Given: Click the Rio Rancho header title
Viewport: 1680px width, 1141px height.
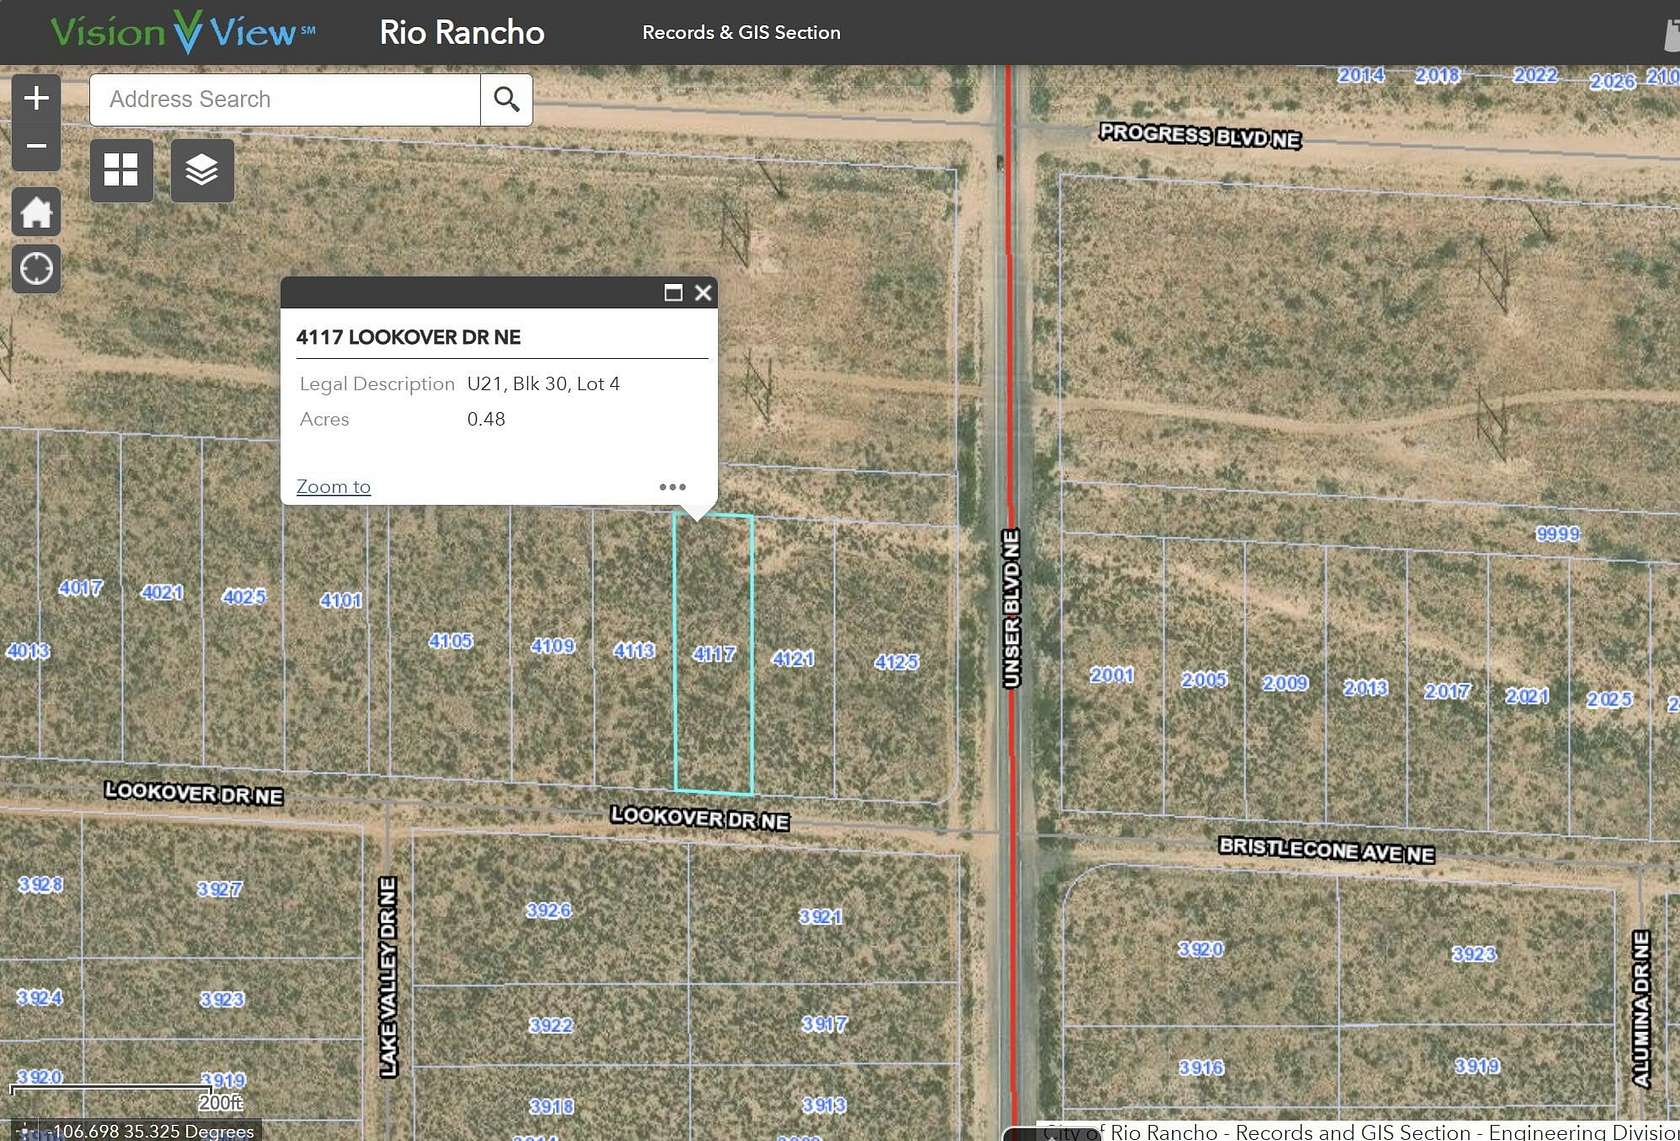Looking at the screenshot, I should click(x=461, y=32).
